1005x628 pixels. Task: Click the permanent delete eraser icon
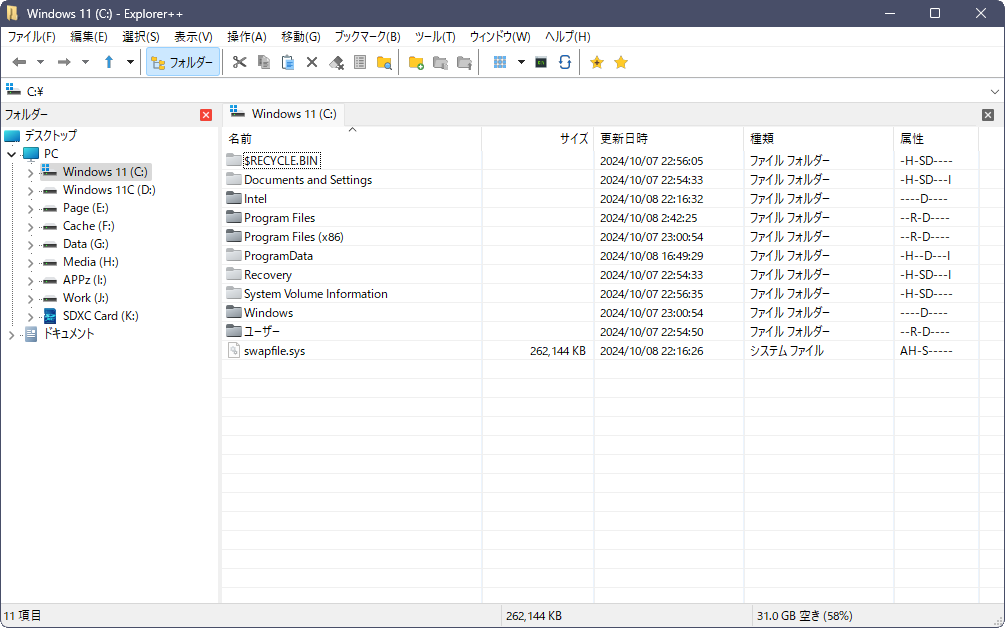pyautogui.click(x=336, y=62)
